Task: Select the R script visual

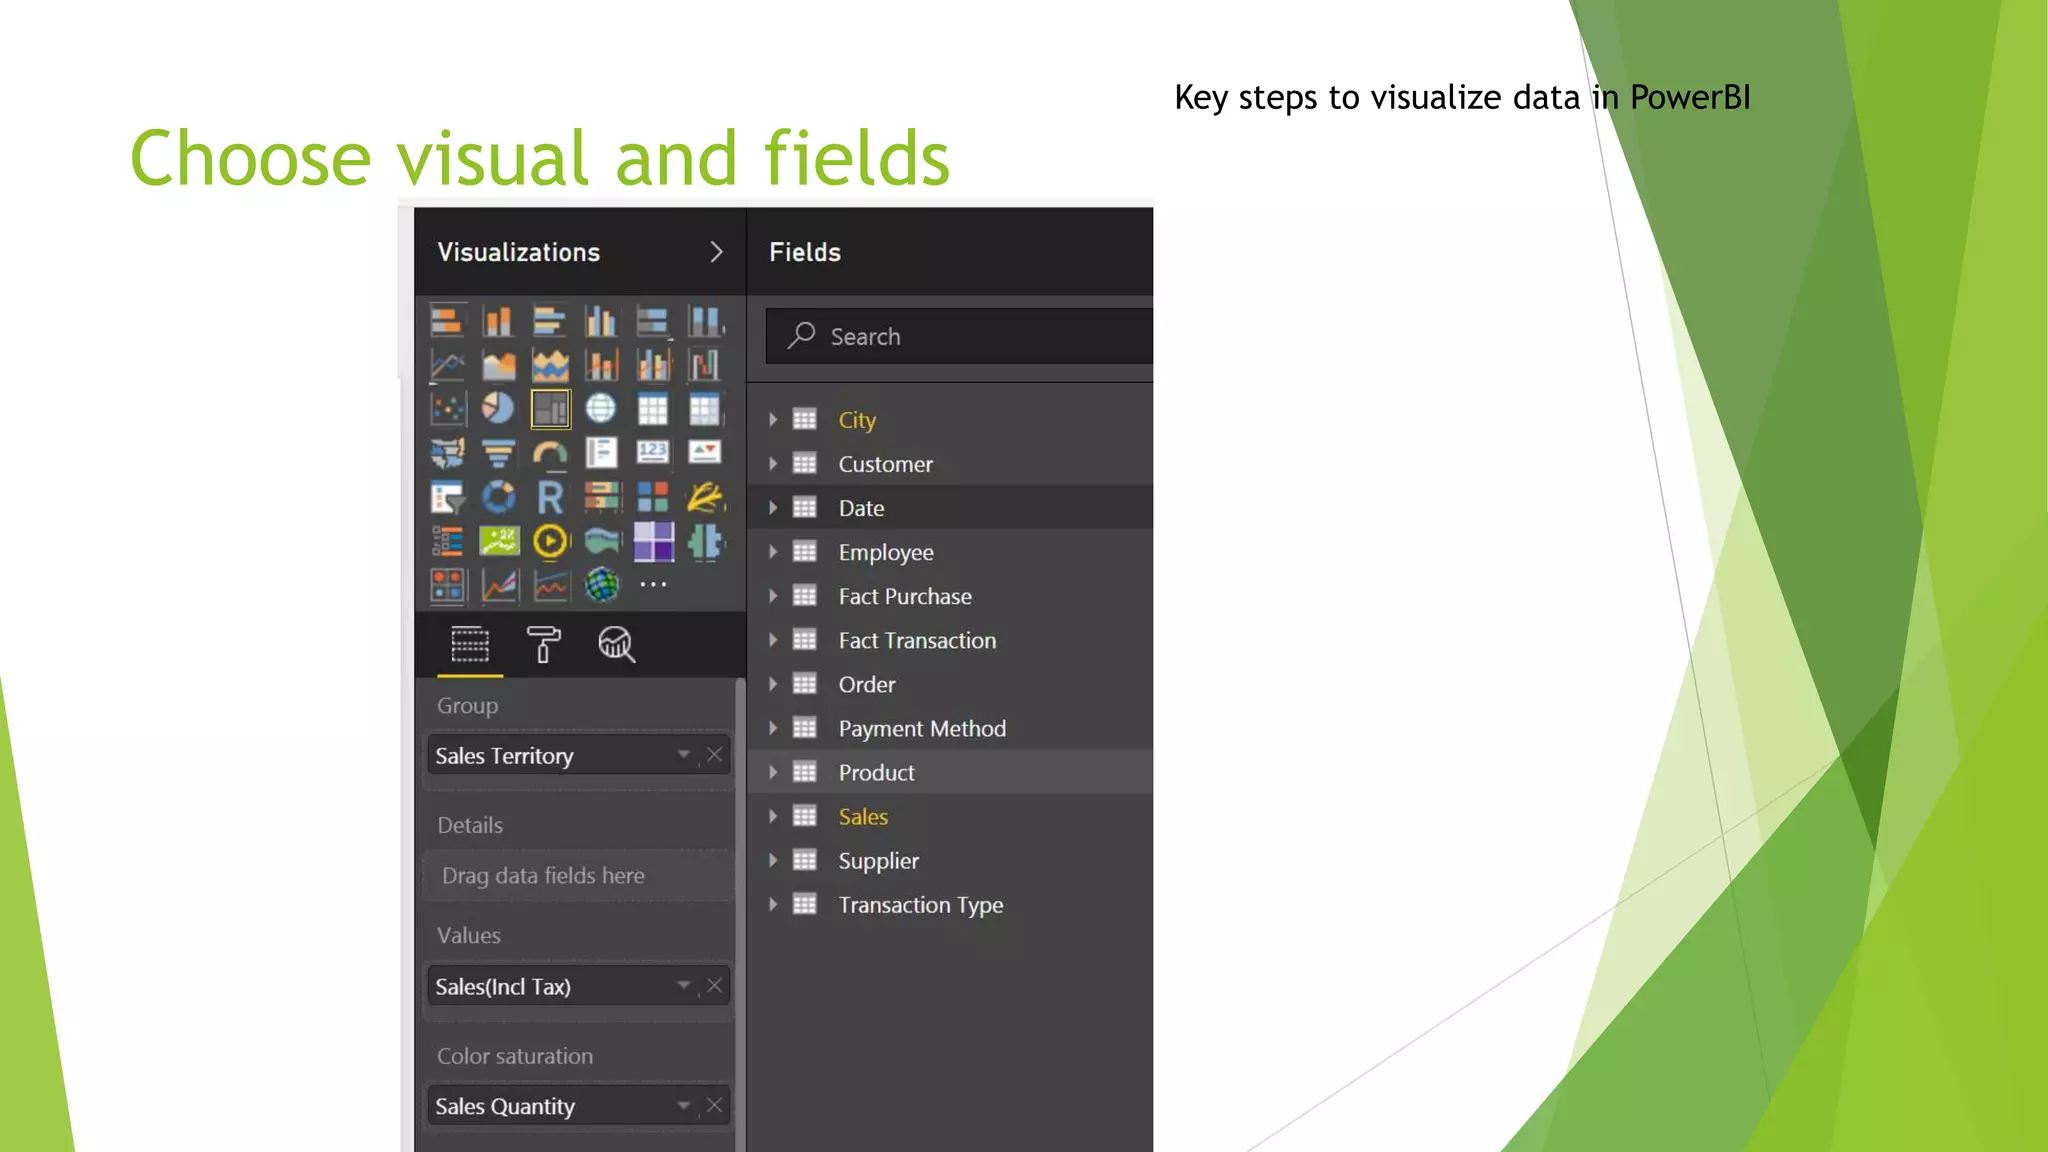Action: (550, 497)
